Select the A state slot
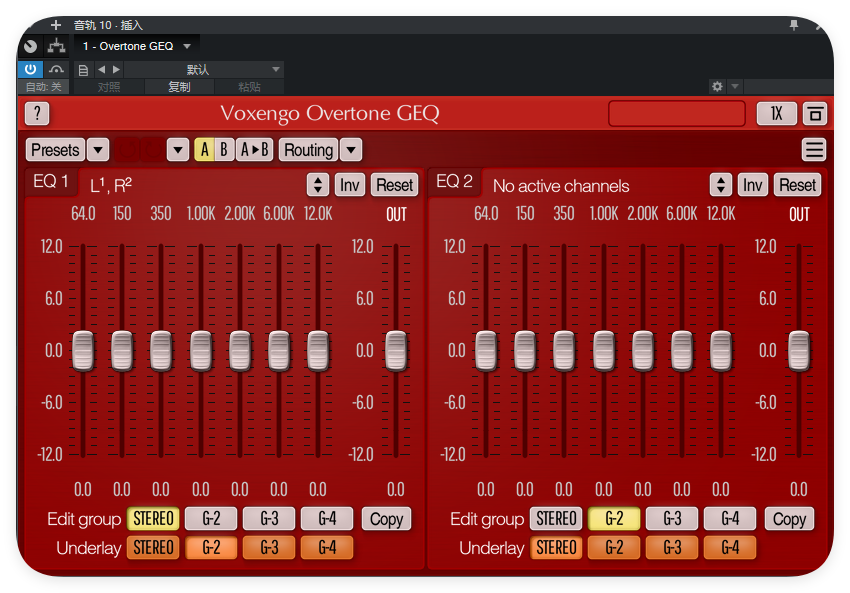This screenshot has height=593, width=850. [x=204, y=150]
